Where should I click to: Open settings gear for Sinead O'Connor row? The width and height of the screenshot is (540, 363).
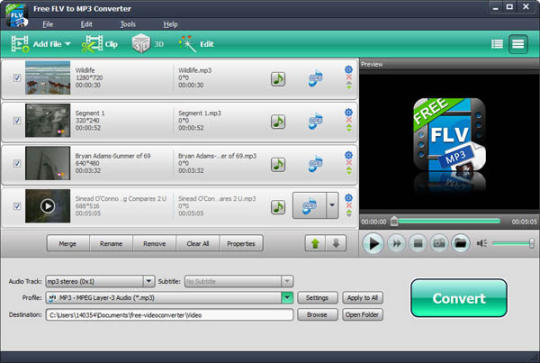click(x=349, y=198)
